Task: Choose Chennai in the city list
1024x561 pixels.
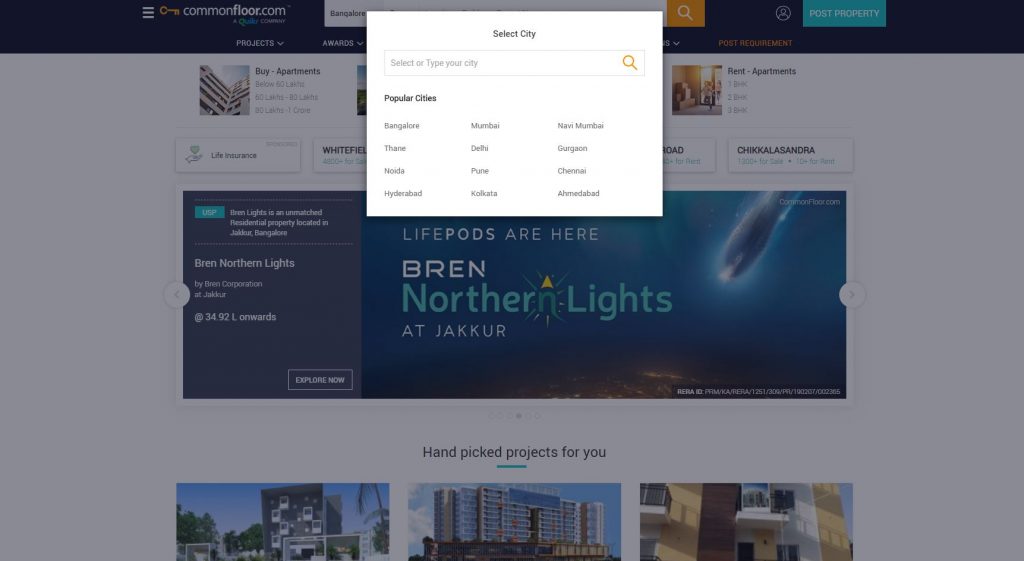Action: [572, 170]
